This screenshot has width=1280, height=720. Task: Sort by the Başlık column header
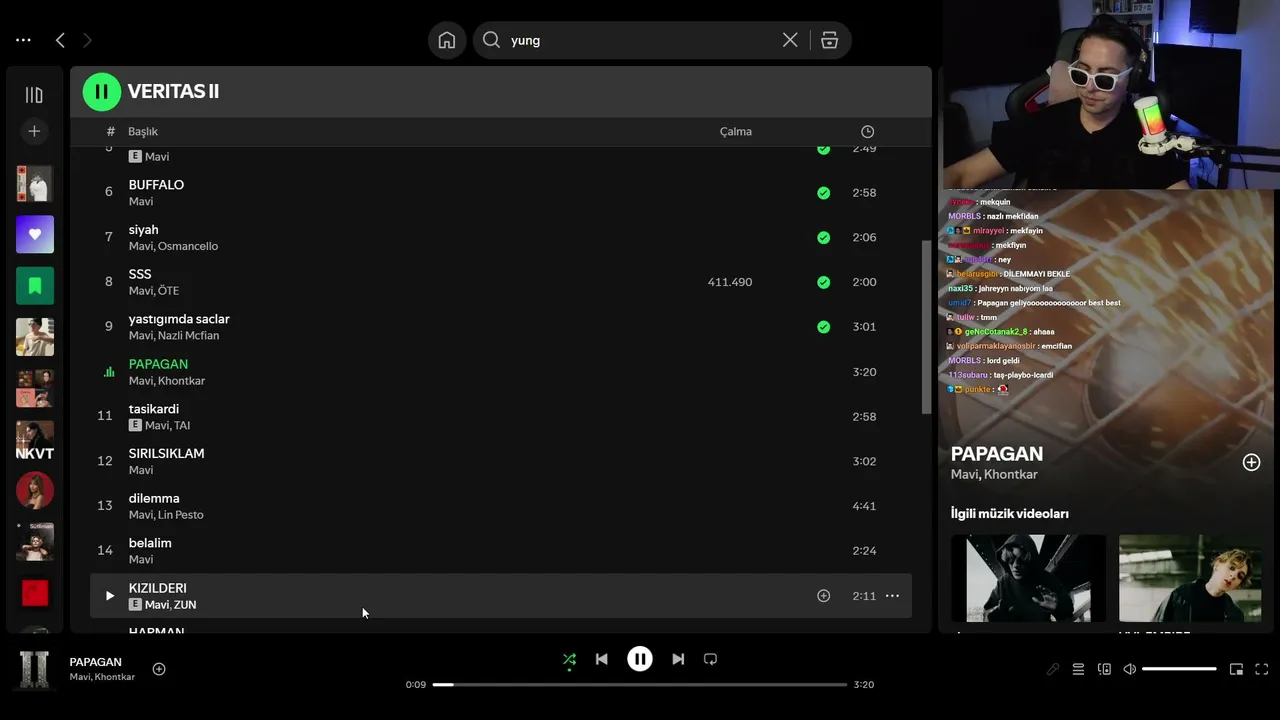143,132
